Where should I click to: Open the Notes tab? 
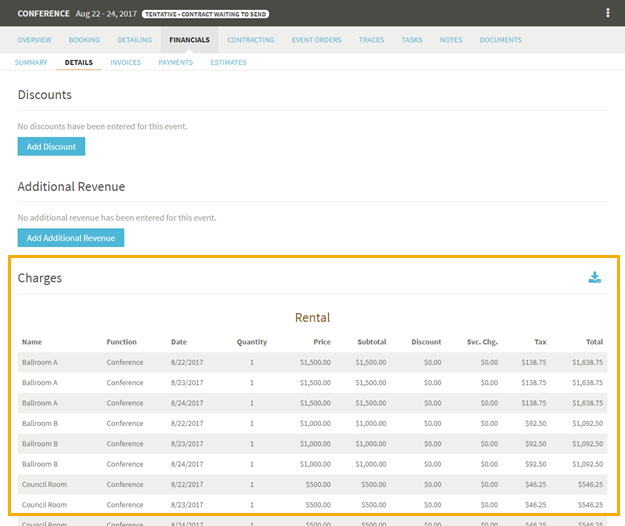450,40
